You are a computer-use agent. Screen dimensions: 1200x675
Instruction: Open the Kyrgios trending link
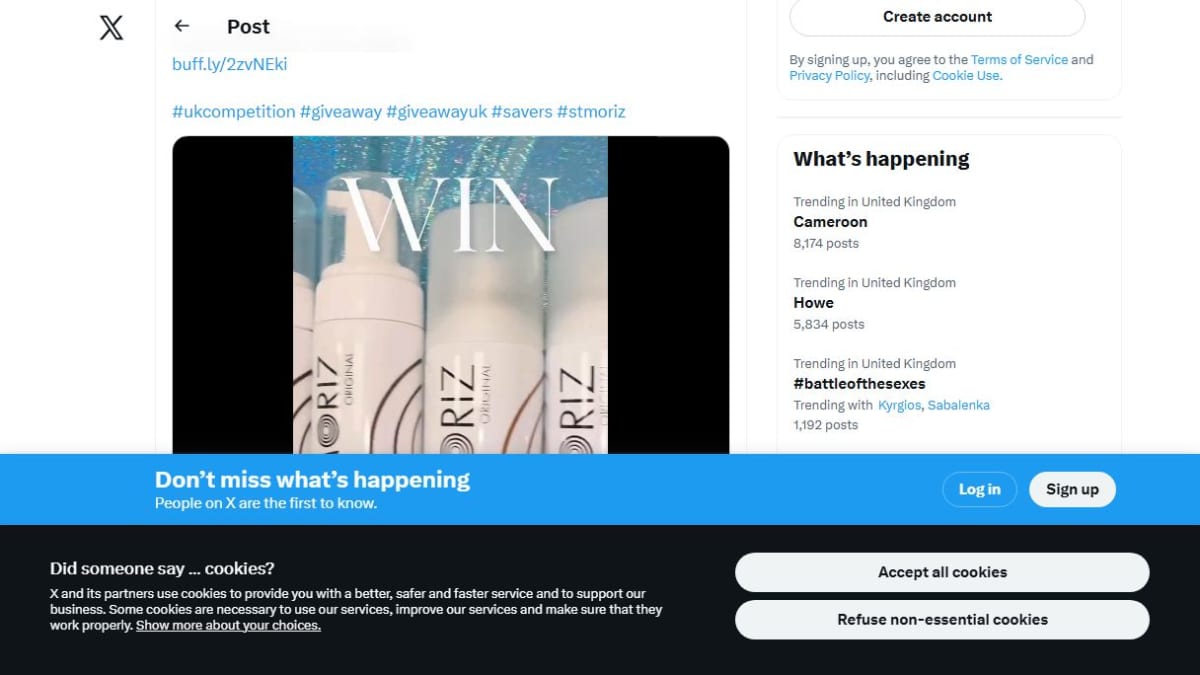coord(899,405)
